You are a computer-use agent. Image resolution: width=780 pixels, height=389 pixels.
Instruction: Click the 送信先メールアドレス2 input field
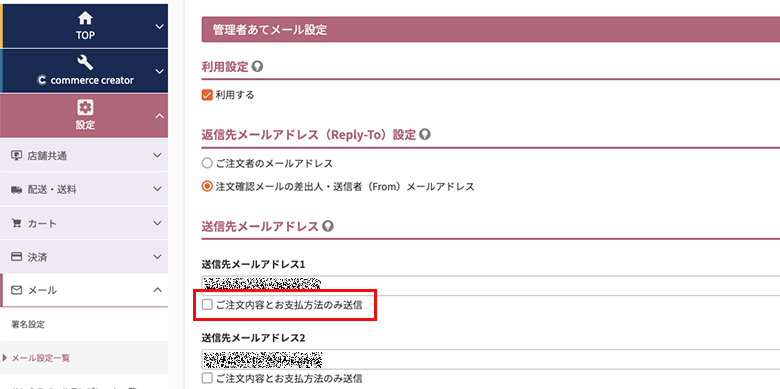(490, 359)
